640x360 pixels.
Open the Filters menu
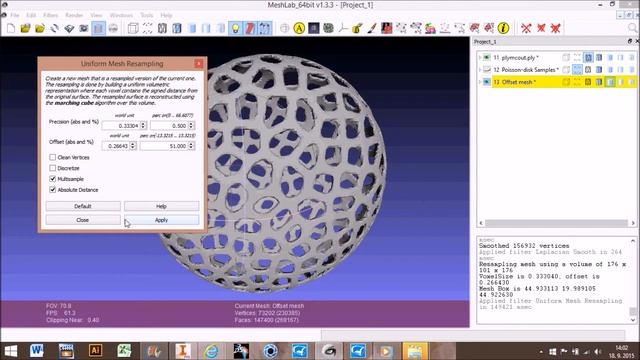coord(51,15)
